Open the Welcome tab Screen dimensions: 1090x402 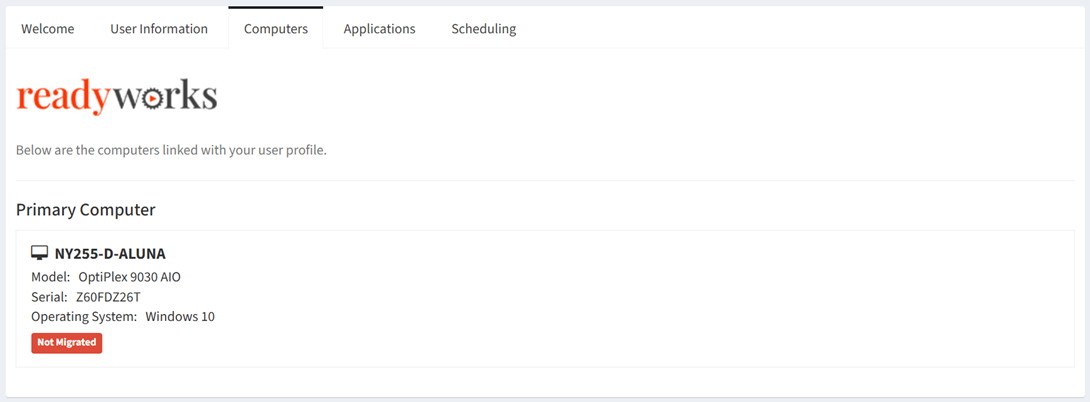(x=47, y=29)
